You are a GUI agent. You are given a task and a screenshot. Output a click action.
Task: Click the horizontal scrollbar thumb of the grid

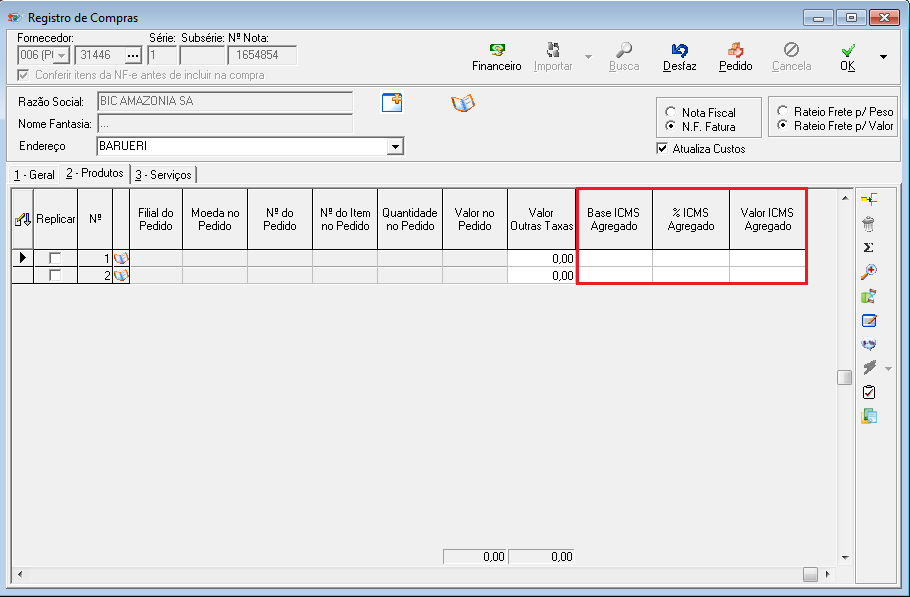click(810, 574)
